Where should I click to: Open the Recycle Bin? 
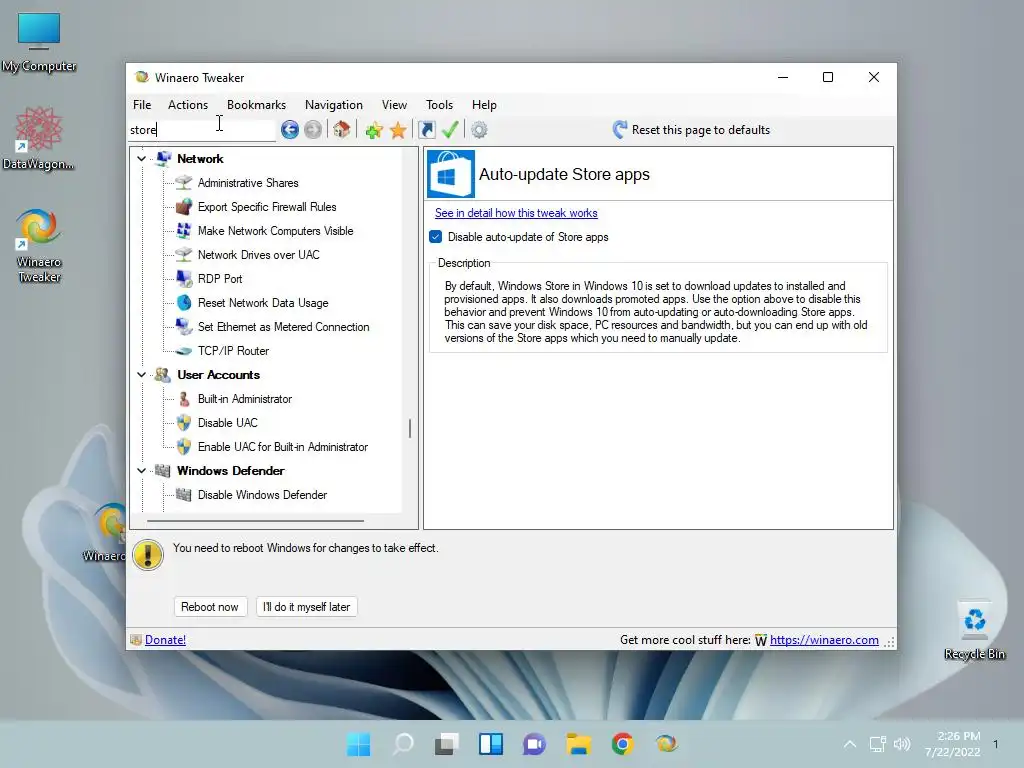974,631
